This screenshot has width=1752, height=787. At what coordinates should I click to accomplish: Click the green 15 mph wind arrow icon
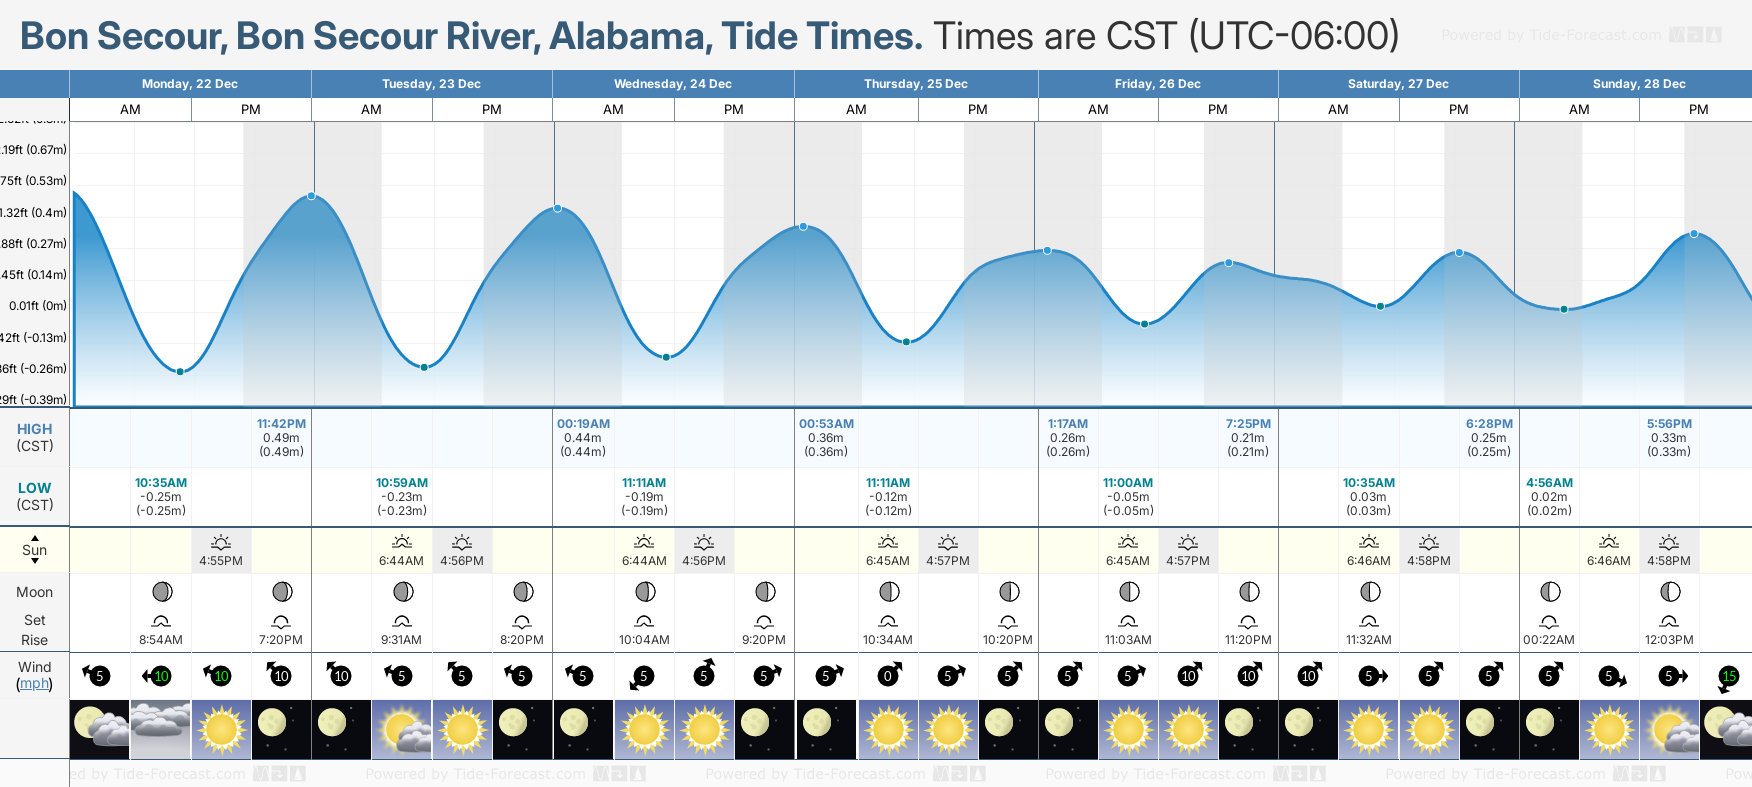pyautogui.click(x=1728, y=676)
